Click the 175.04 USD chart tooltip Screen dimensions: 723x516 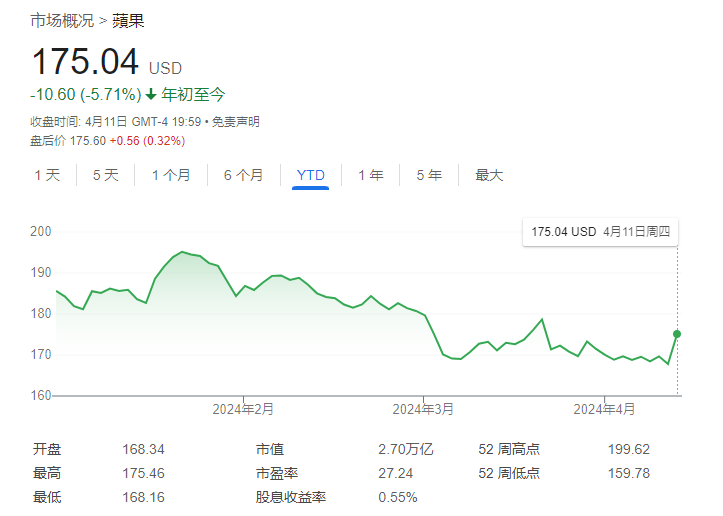602,231
